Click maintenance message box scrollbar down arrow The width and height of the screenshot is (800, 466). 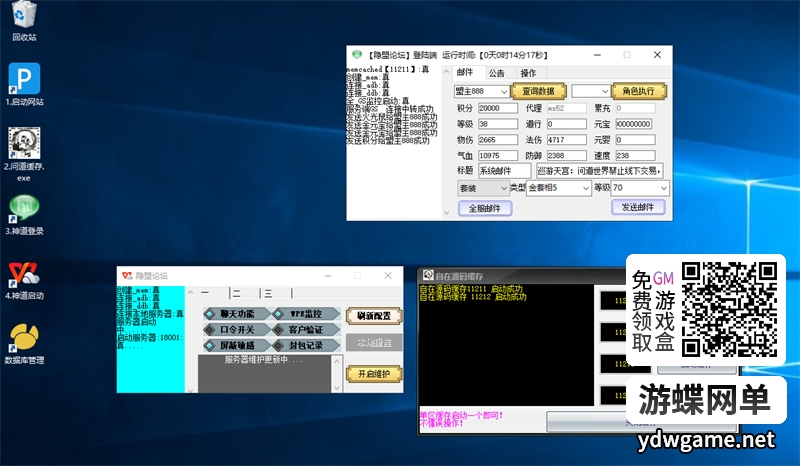337,387
